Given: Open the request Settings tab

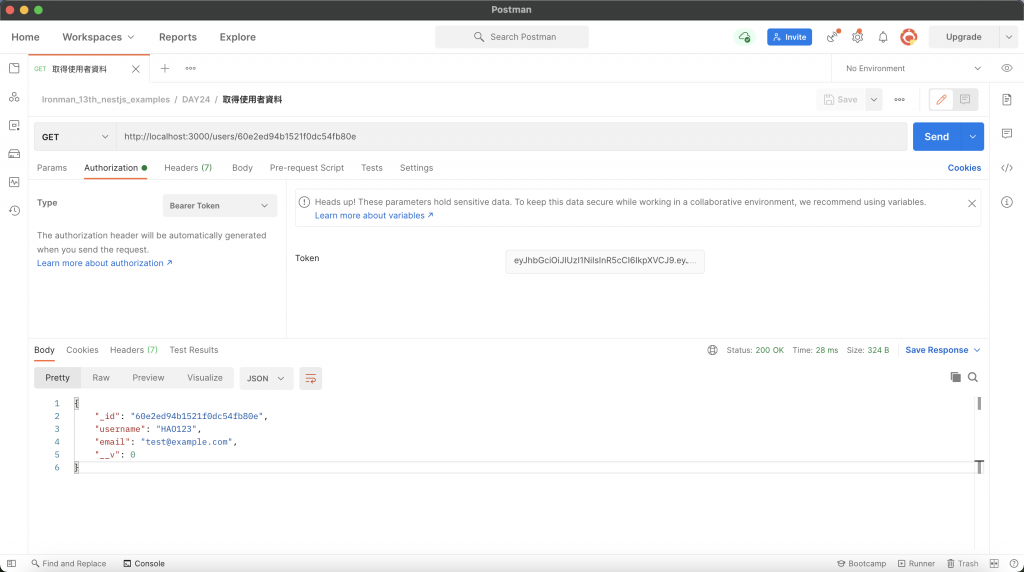Looking at the screenshot, I should point(416,168).
